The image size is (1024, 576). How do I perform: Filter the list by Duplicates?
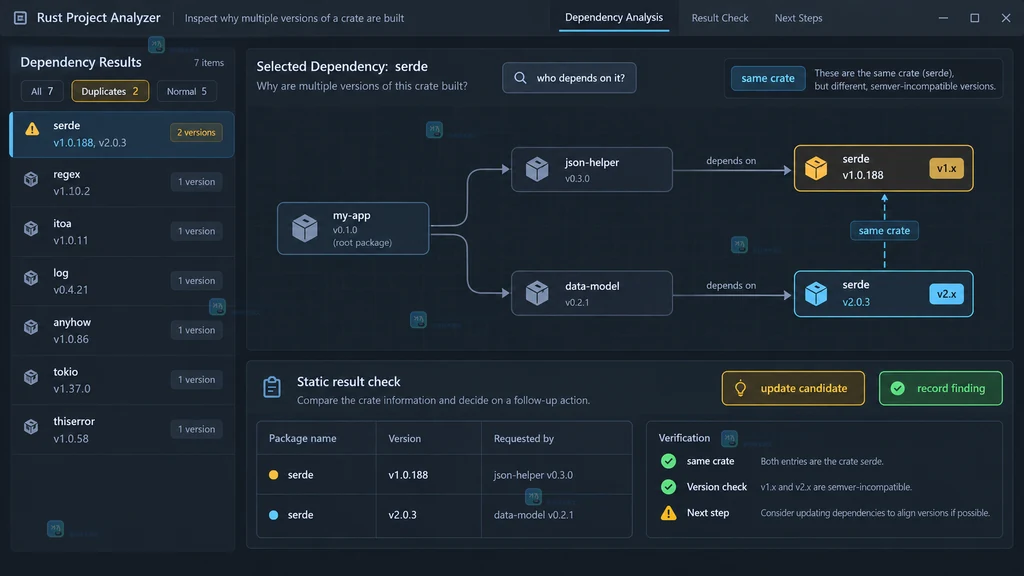[x=110, y=91]
